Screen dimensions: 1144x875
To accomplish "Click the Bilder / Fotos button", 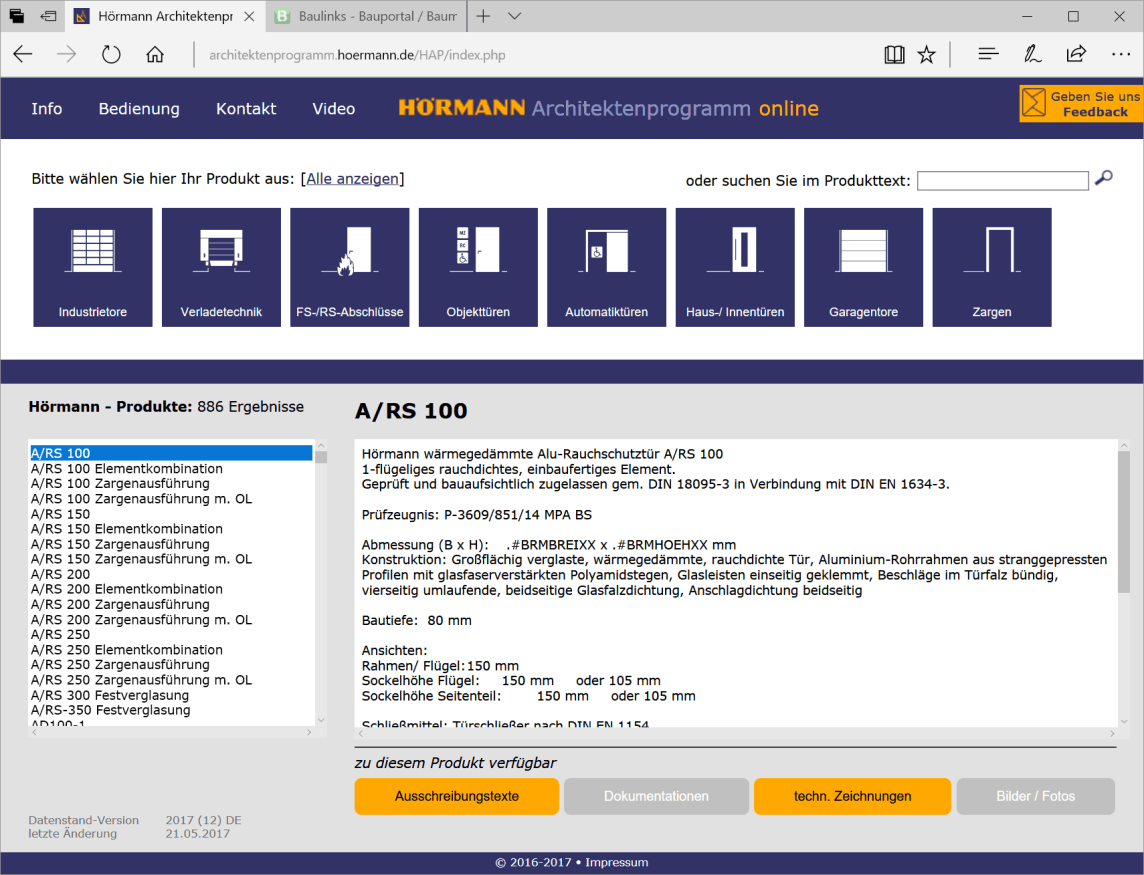I will tap(1035, 796).
